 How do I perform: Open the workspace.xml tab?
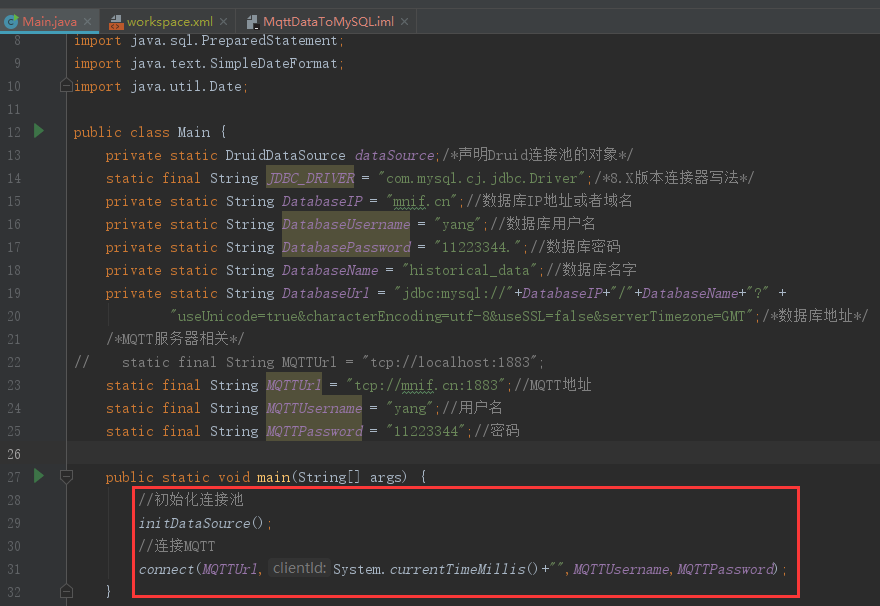coord(169,22)
